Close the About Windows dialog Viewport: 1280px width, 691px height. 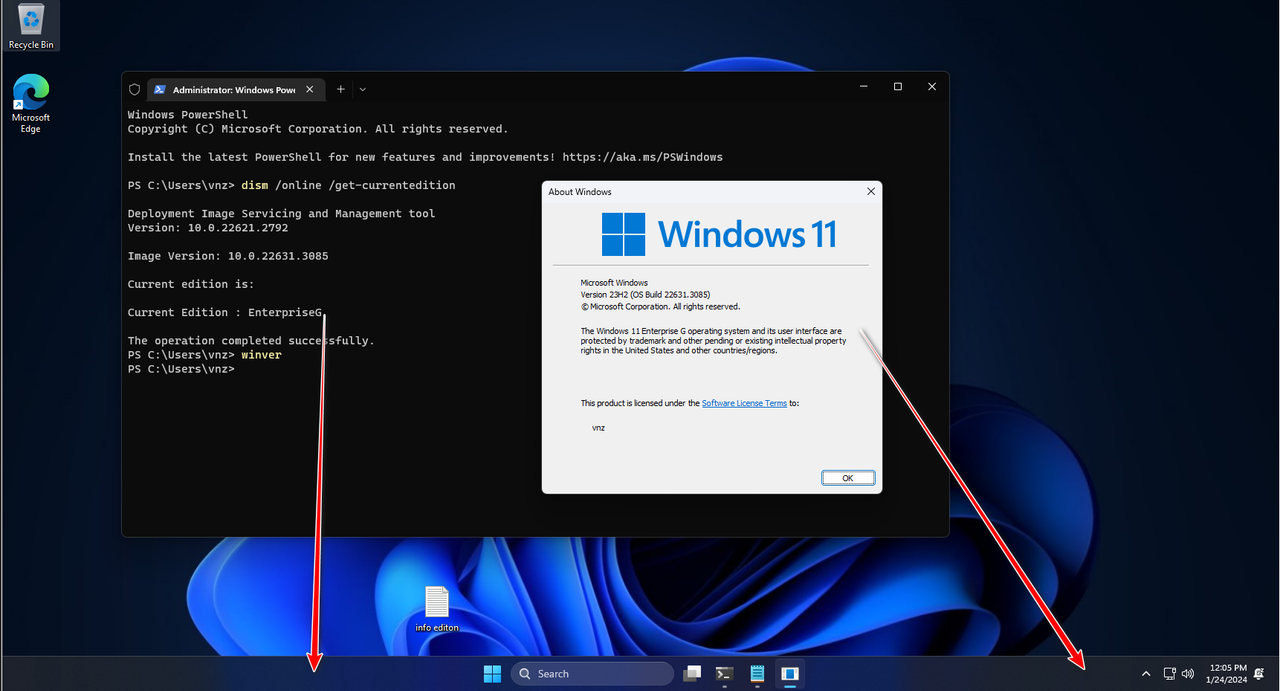point(871,191)
